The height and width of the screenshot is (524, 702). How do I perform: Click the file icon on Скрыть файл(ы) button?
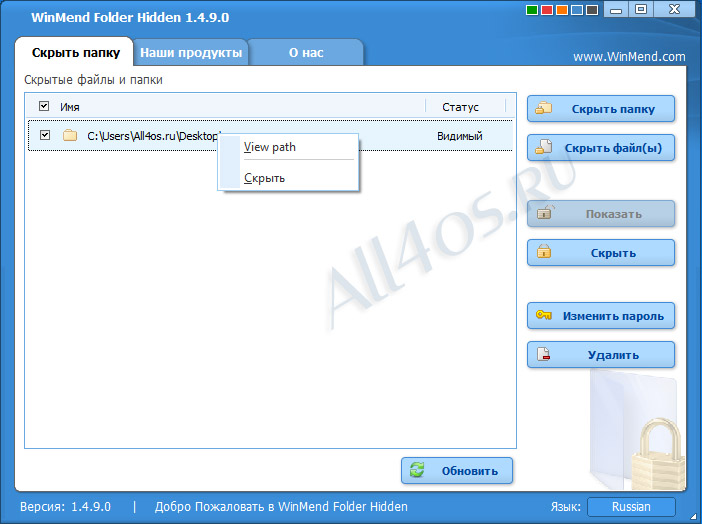point(544,147)
